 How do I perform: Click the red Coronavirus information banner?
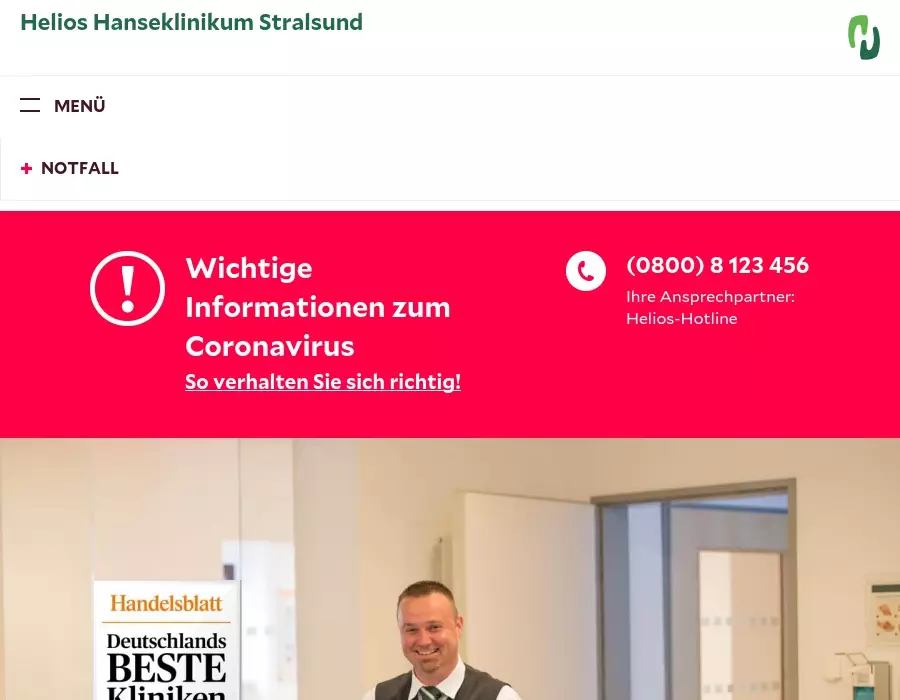tap(450, 324)
